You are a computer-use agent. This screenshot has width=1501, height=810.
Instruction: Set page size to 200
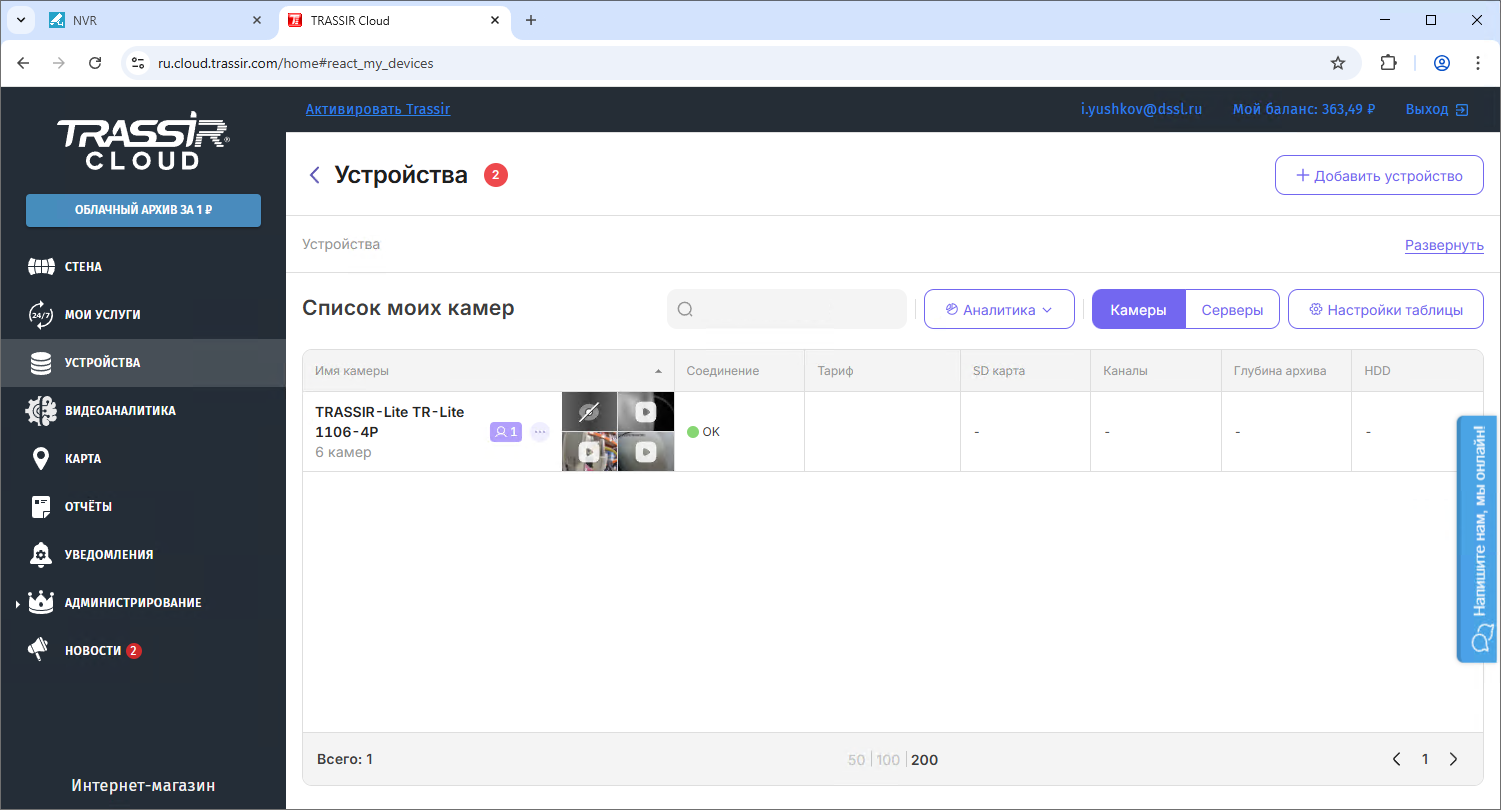click(x=925, y=760)
